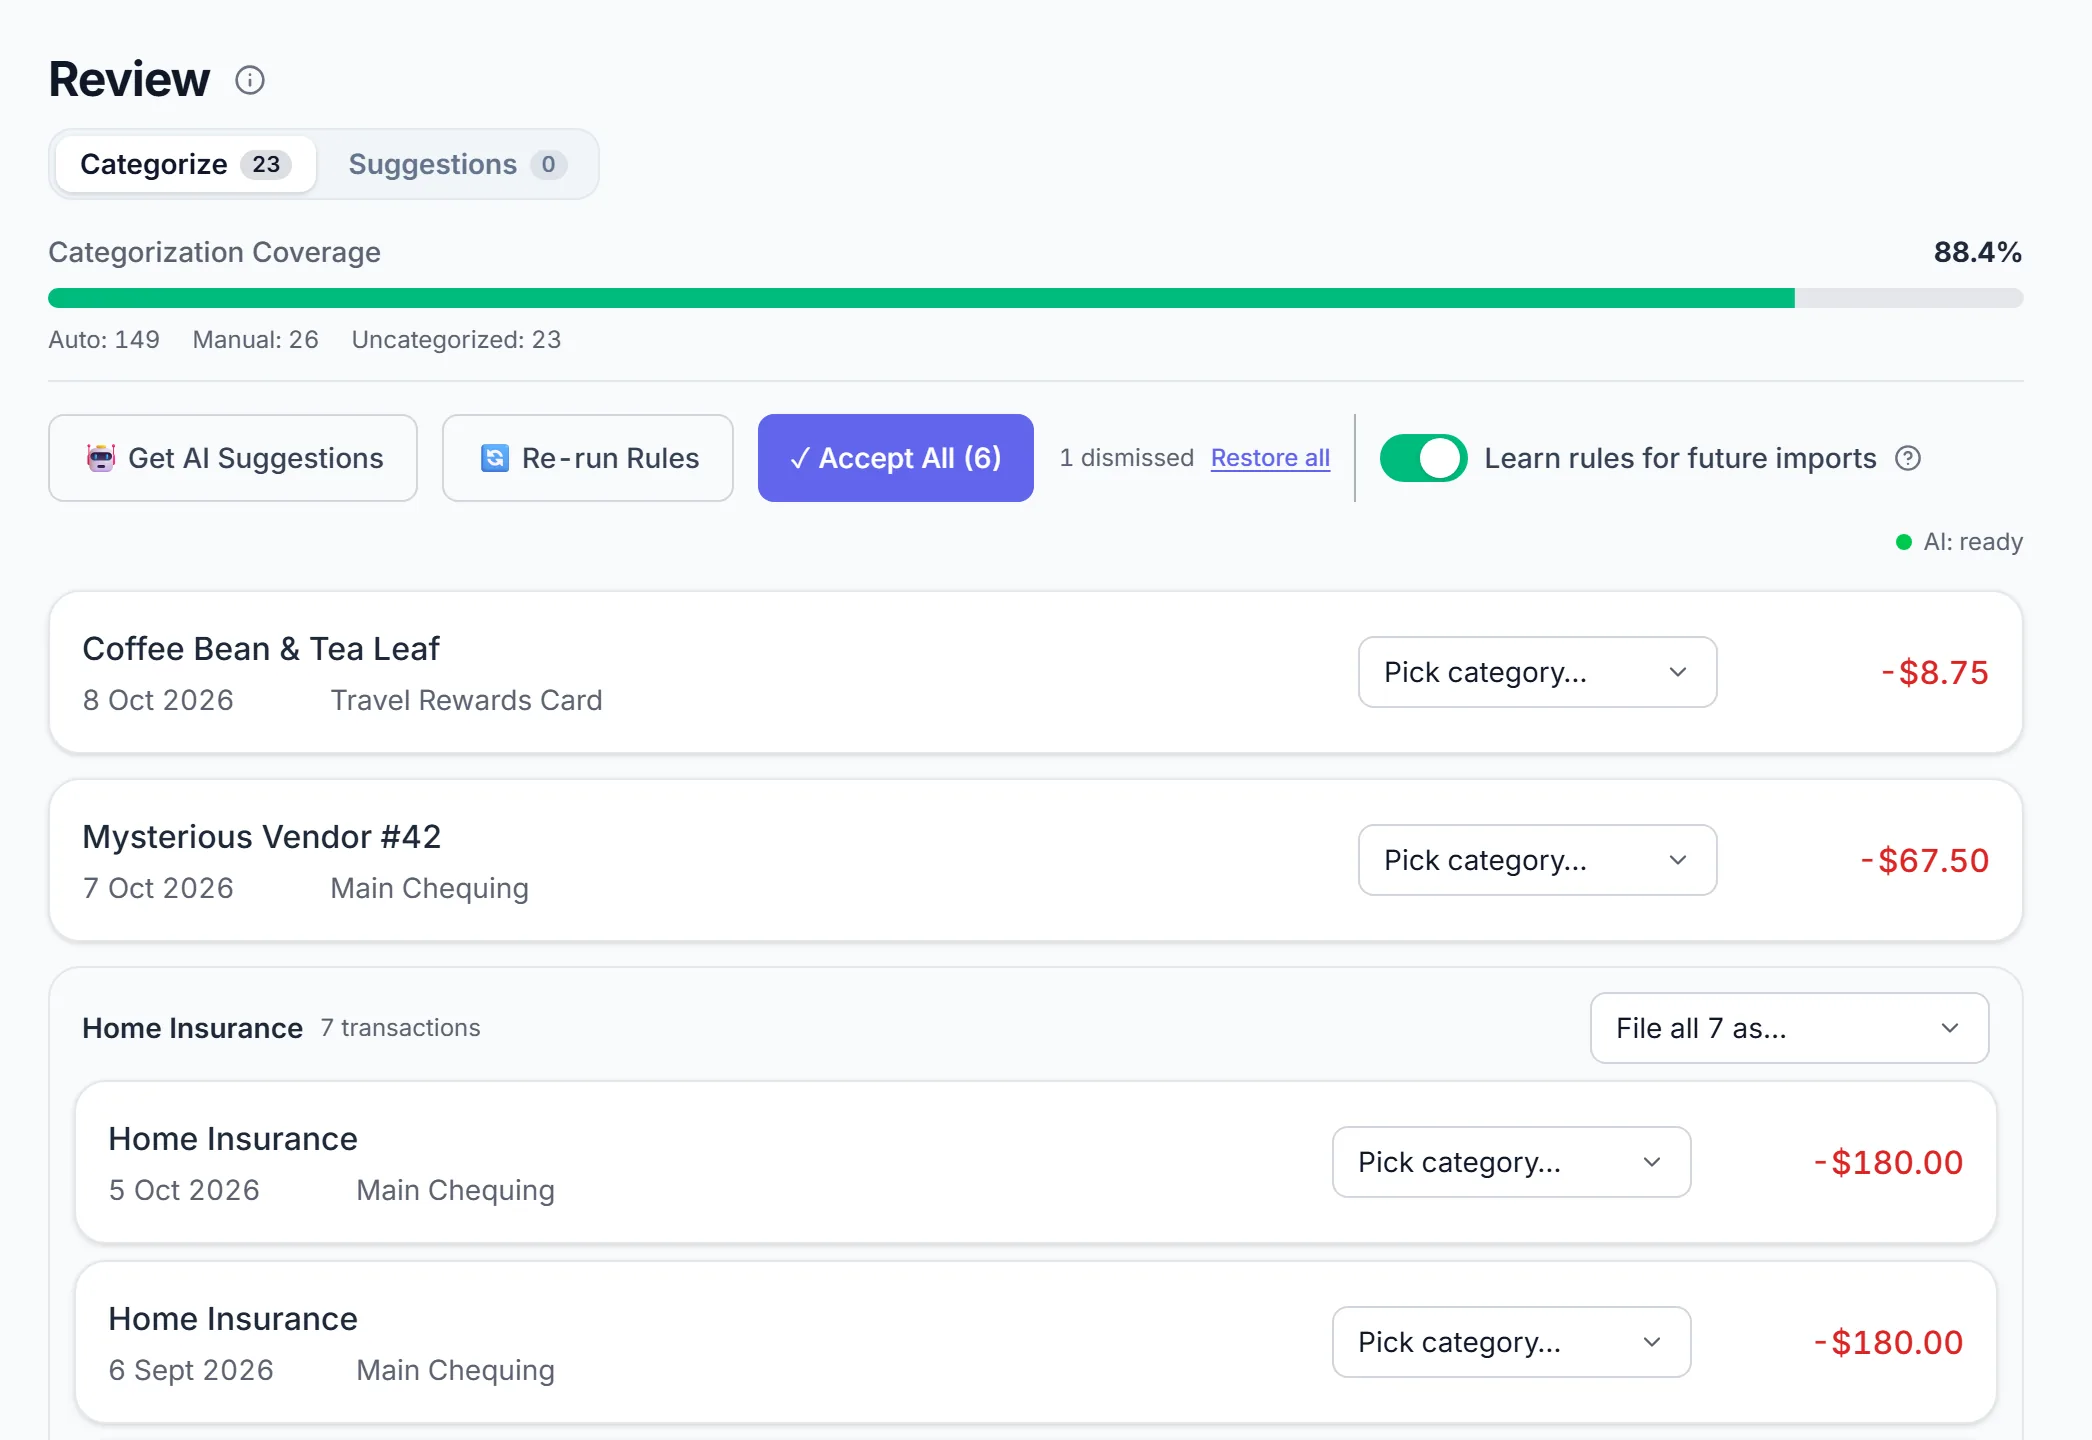Toggle Learn rules for future imports switch

(x=1423, y=458)
